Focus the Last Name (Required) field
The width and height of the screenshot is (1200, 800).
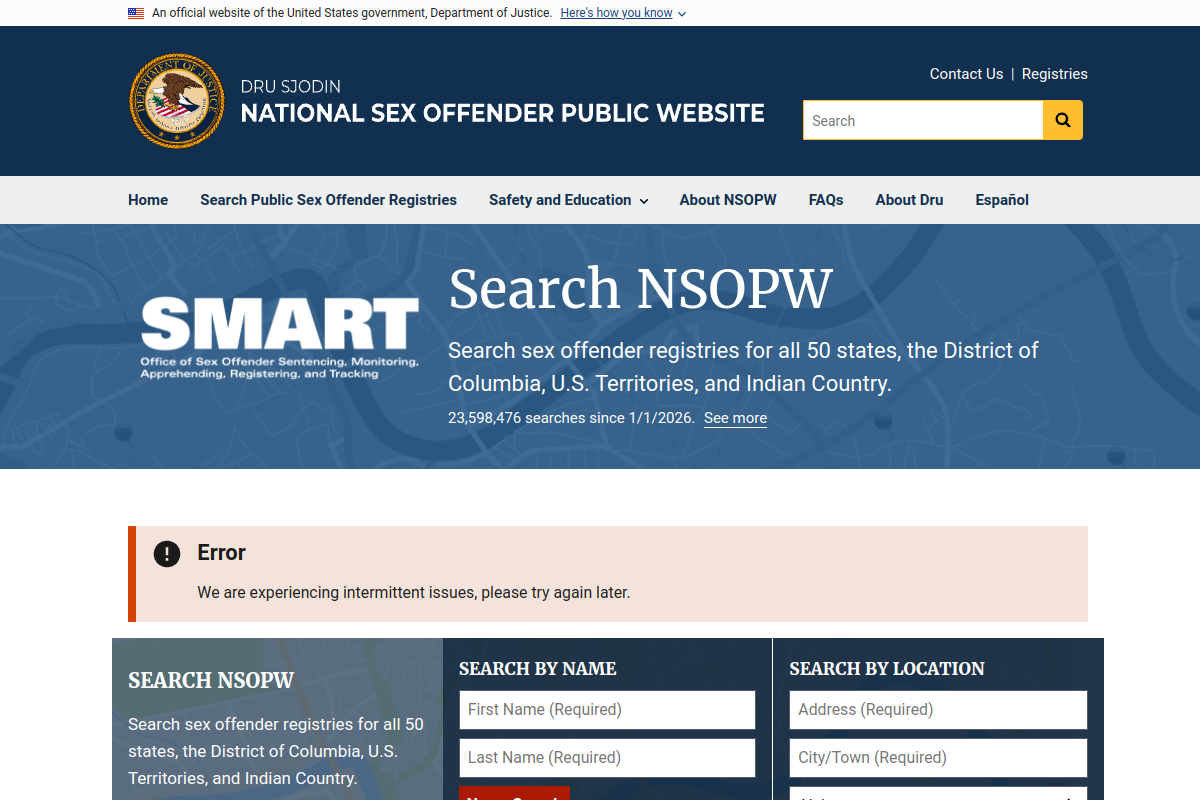[x=607, y=758]
